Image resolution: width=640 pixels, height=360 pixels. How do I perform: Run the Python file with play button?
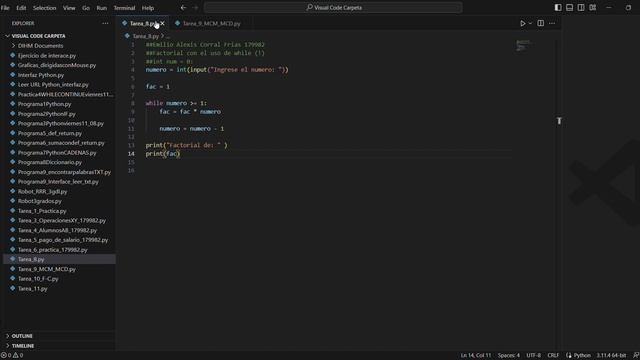coord(522,23)
